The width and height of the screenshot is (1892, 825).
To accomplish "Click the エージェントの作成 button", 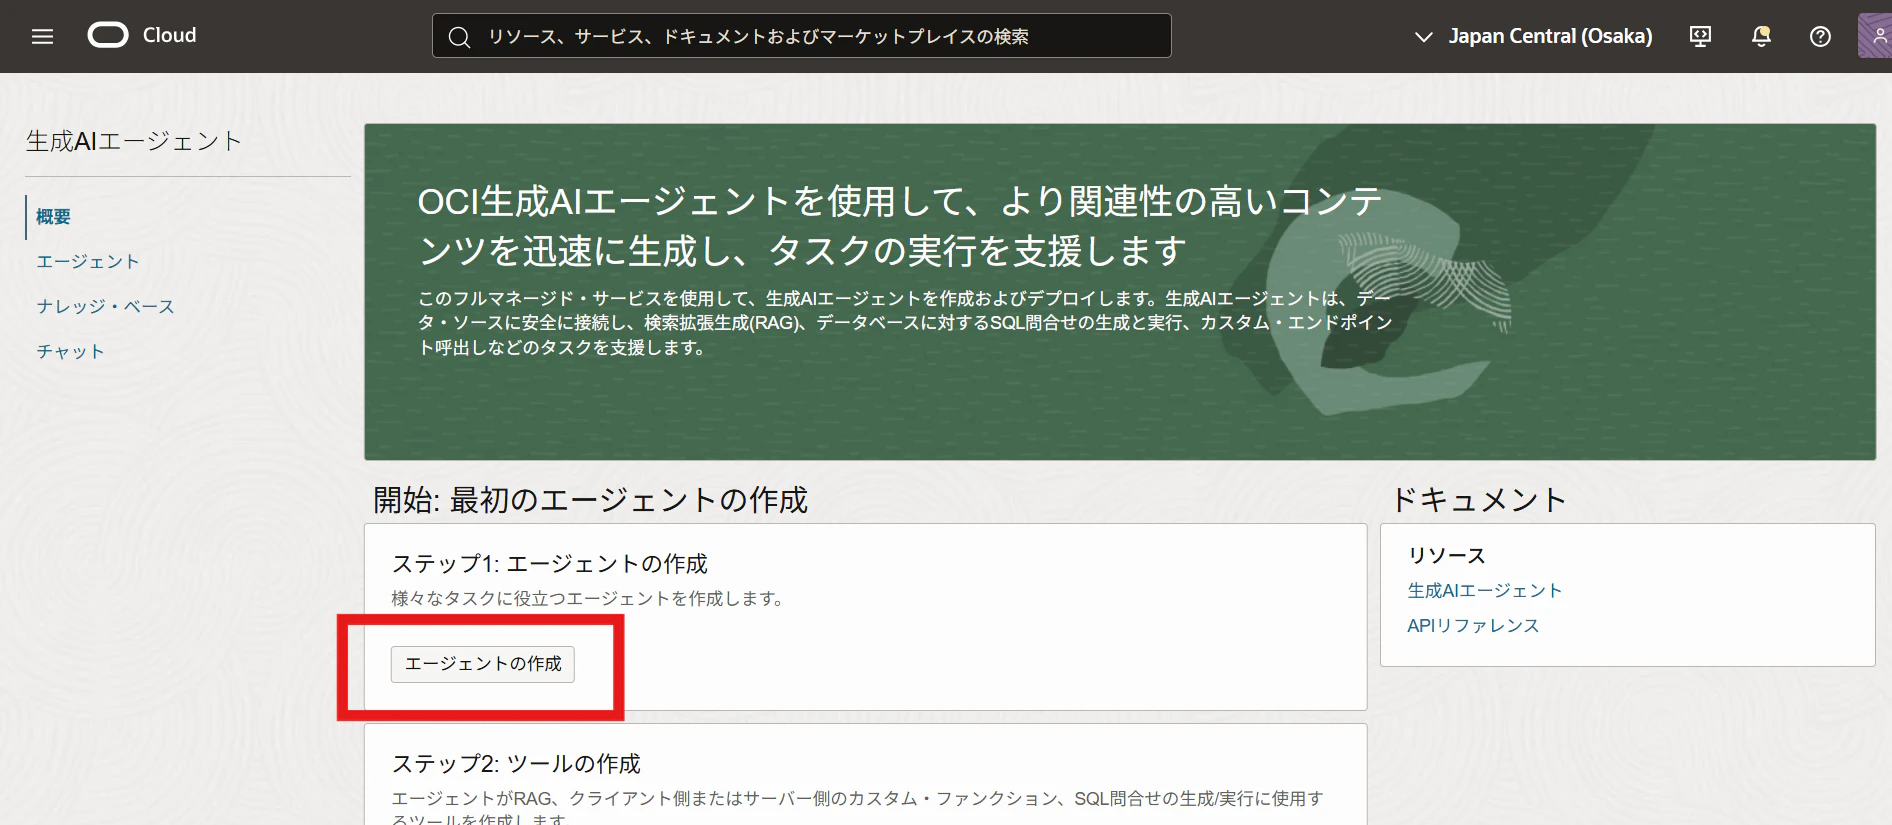I will pyautogui.click(x=483, y=664).
